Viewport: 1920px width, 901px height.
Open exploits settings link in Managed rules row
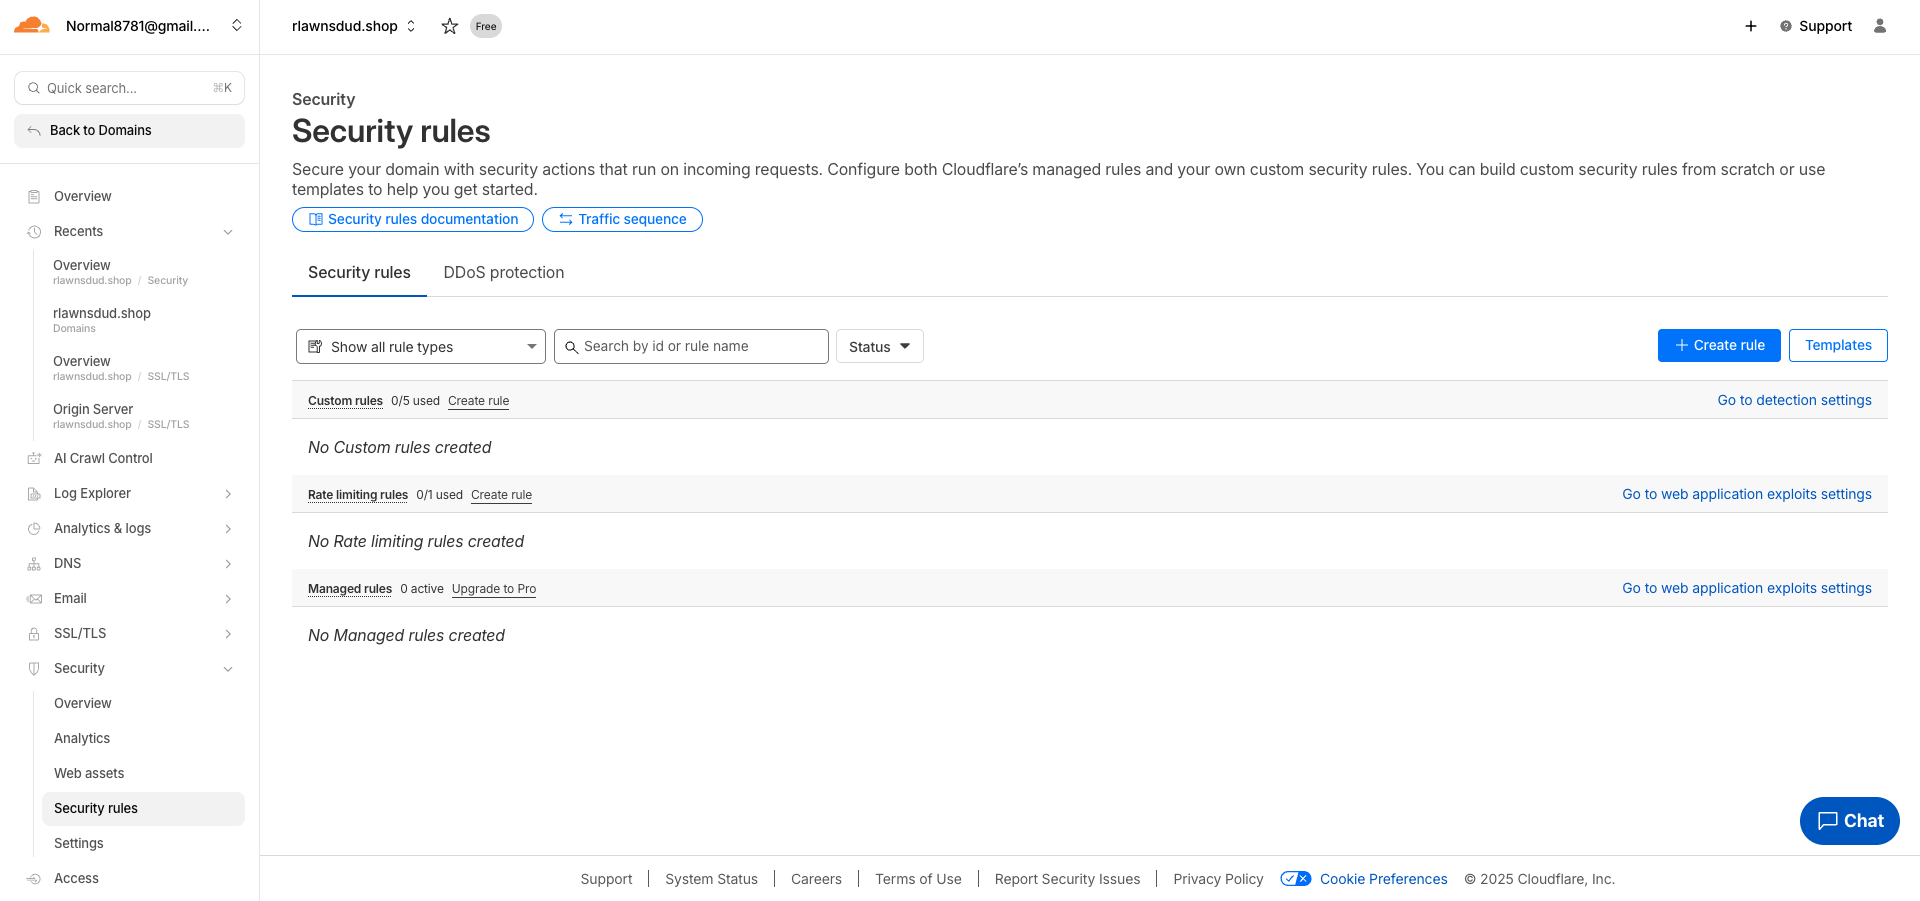[1746, 588]
